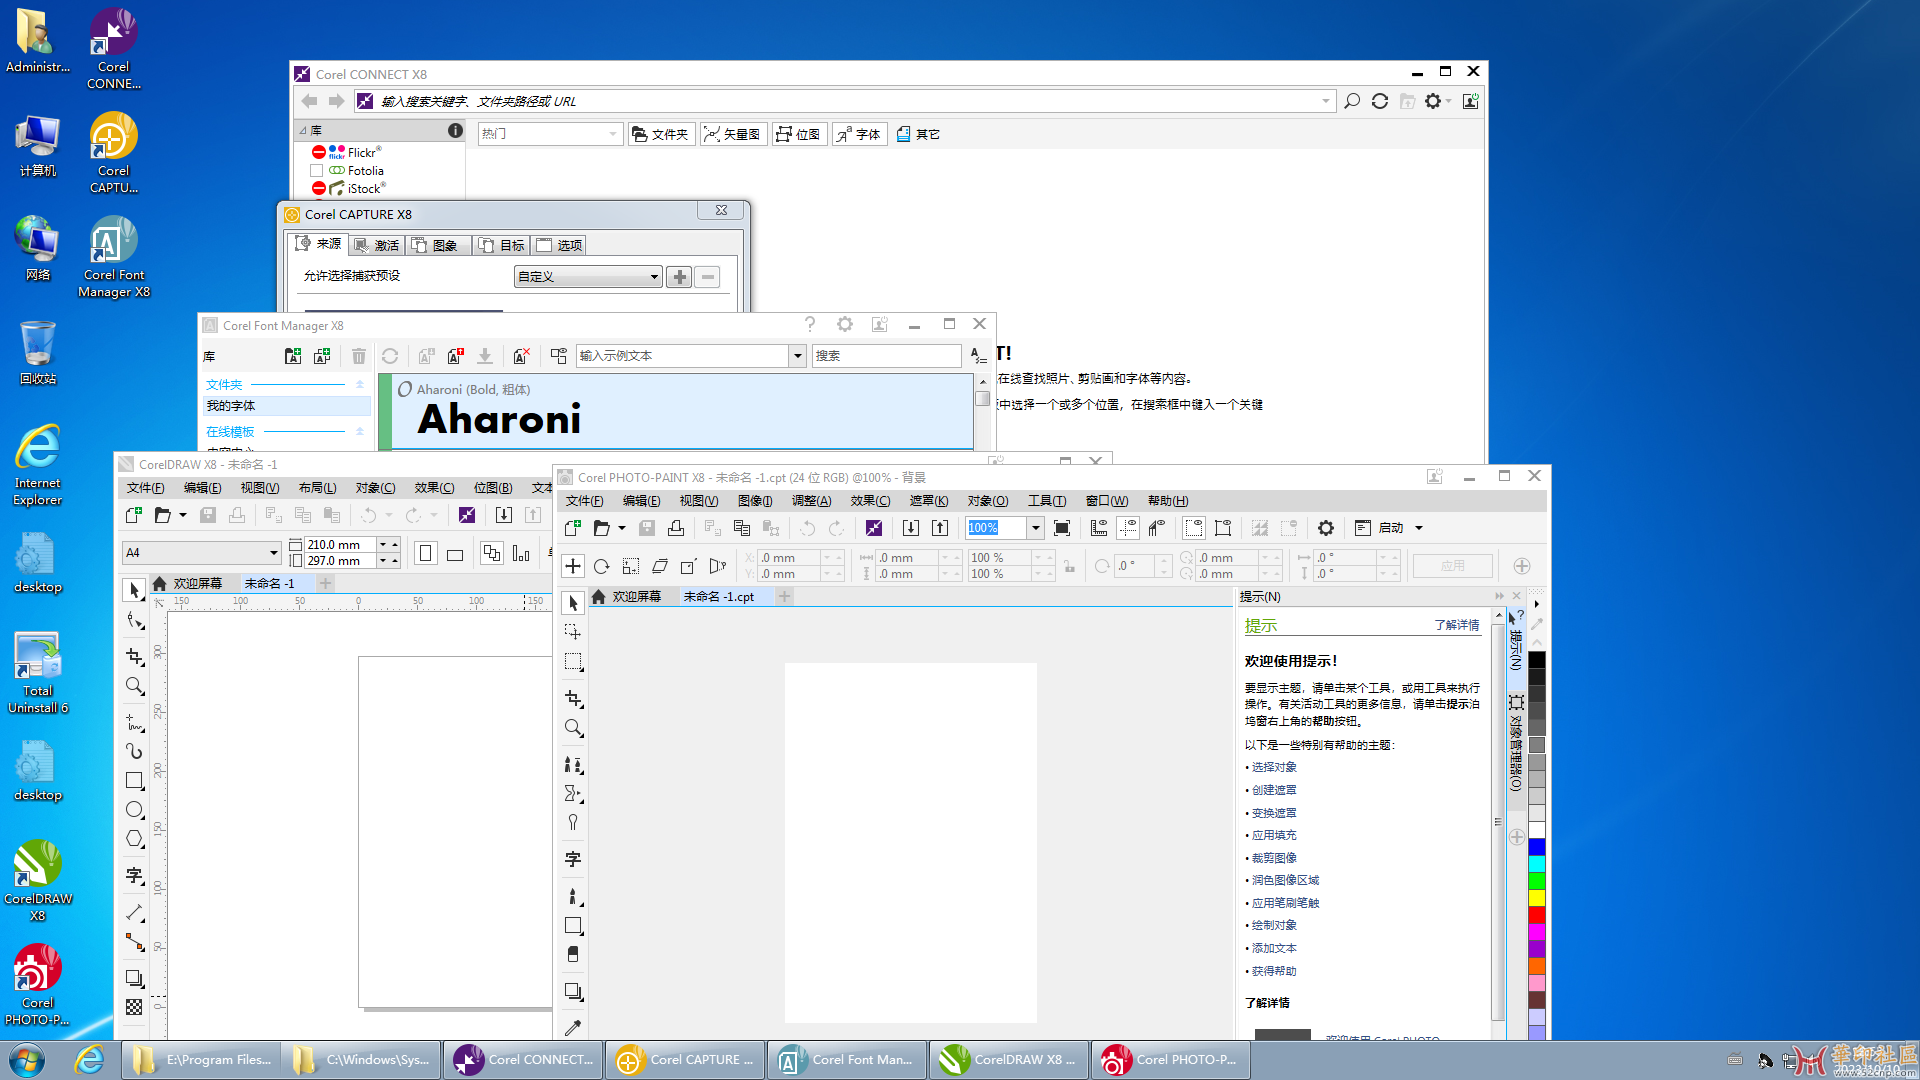The width and height of the screenshot is (1920, 1080).
Task: Open the 调整(A) menu in PHOTO-PAINT
Action: click(x=811, y=501)
